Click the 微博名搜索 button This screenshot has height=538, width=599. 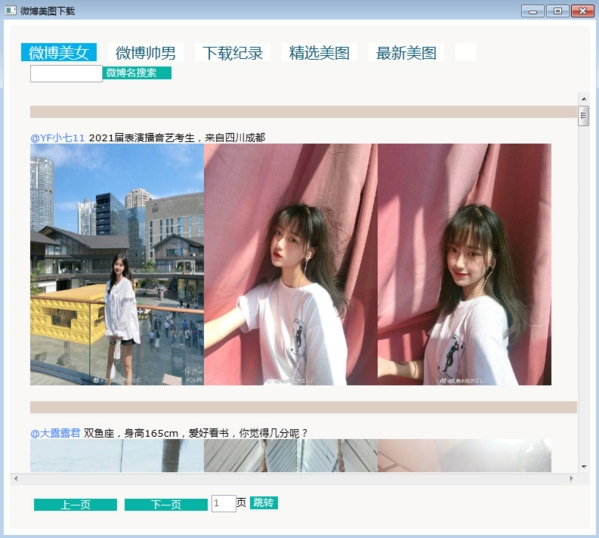137,73
